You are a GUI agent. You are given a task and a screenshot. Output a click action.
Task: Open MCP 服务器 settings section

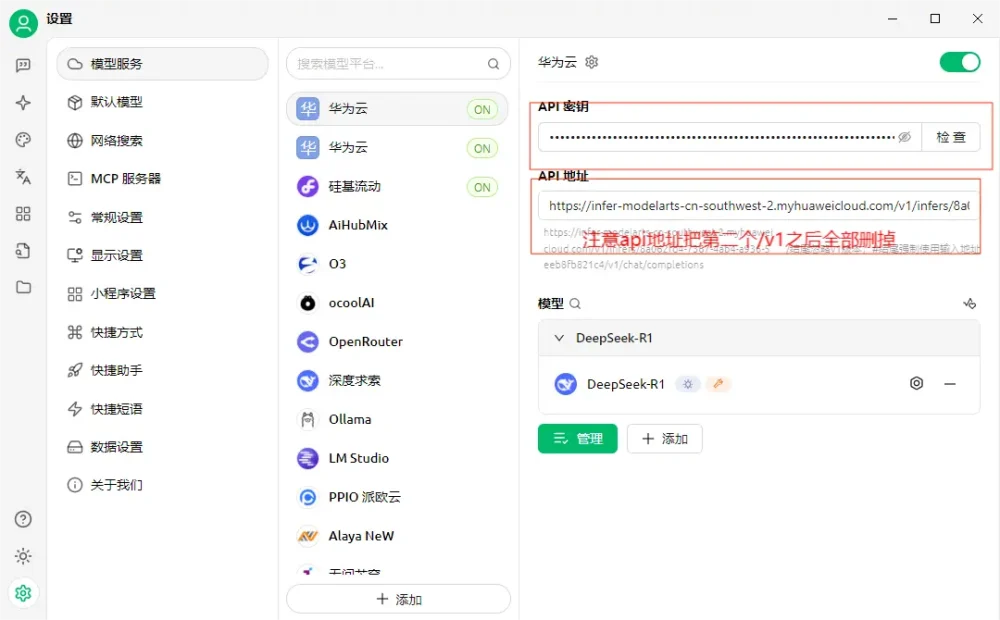163,179
